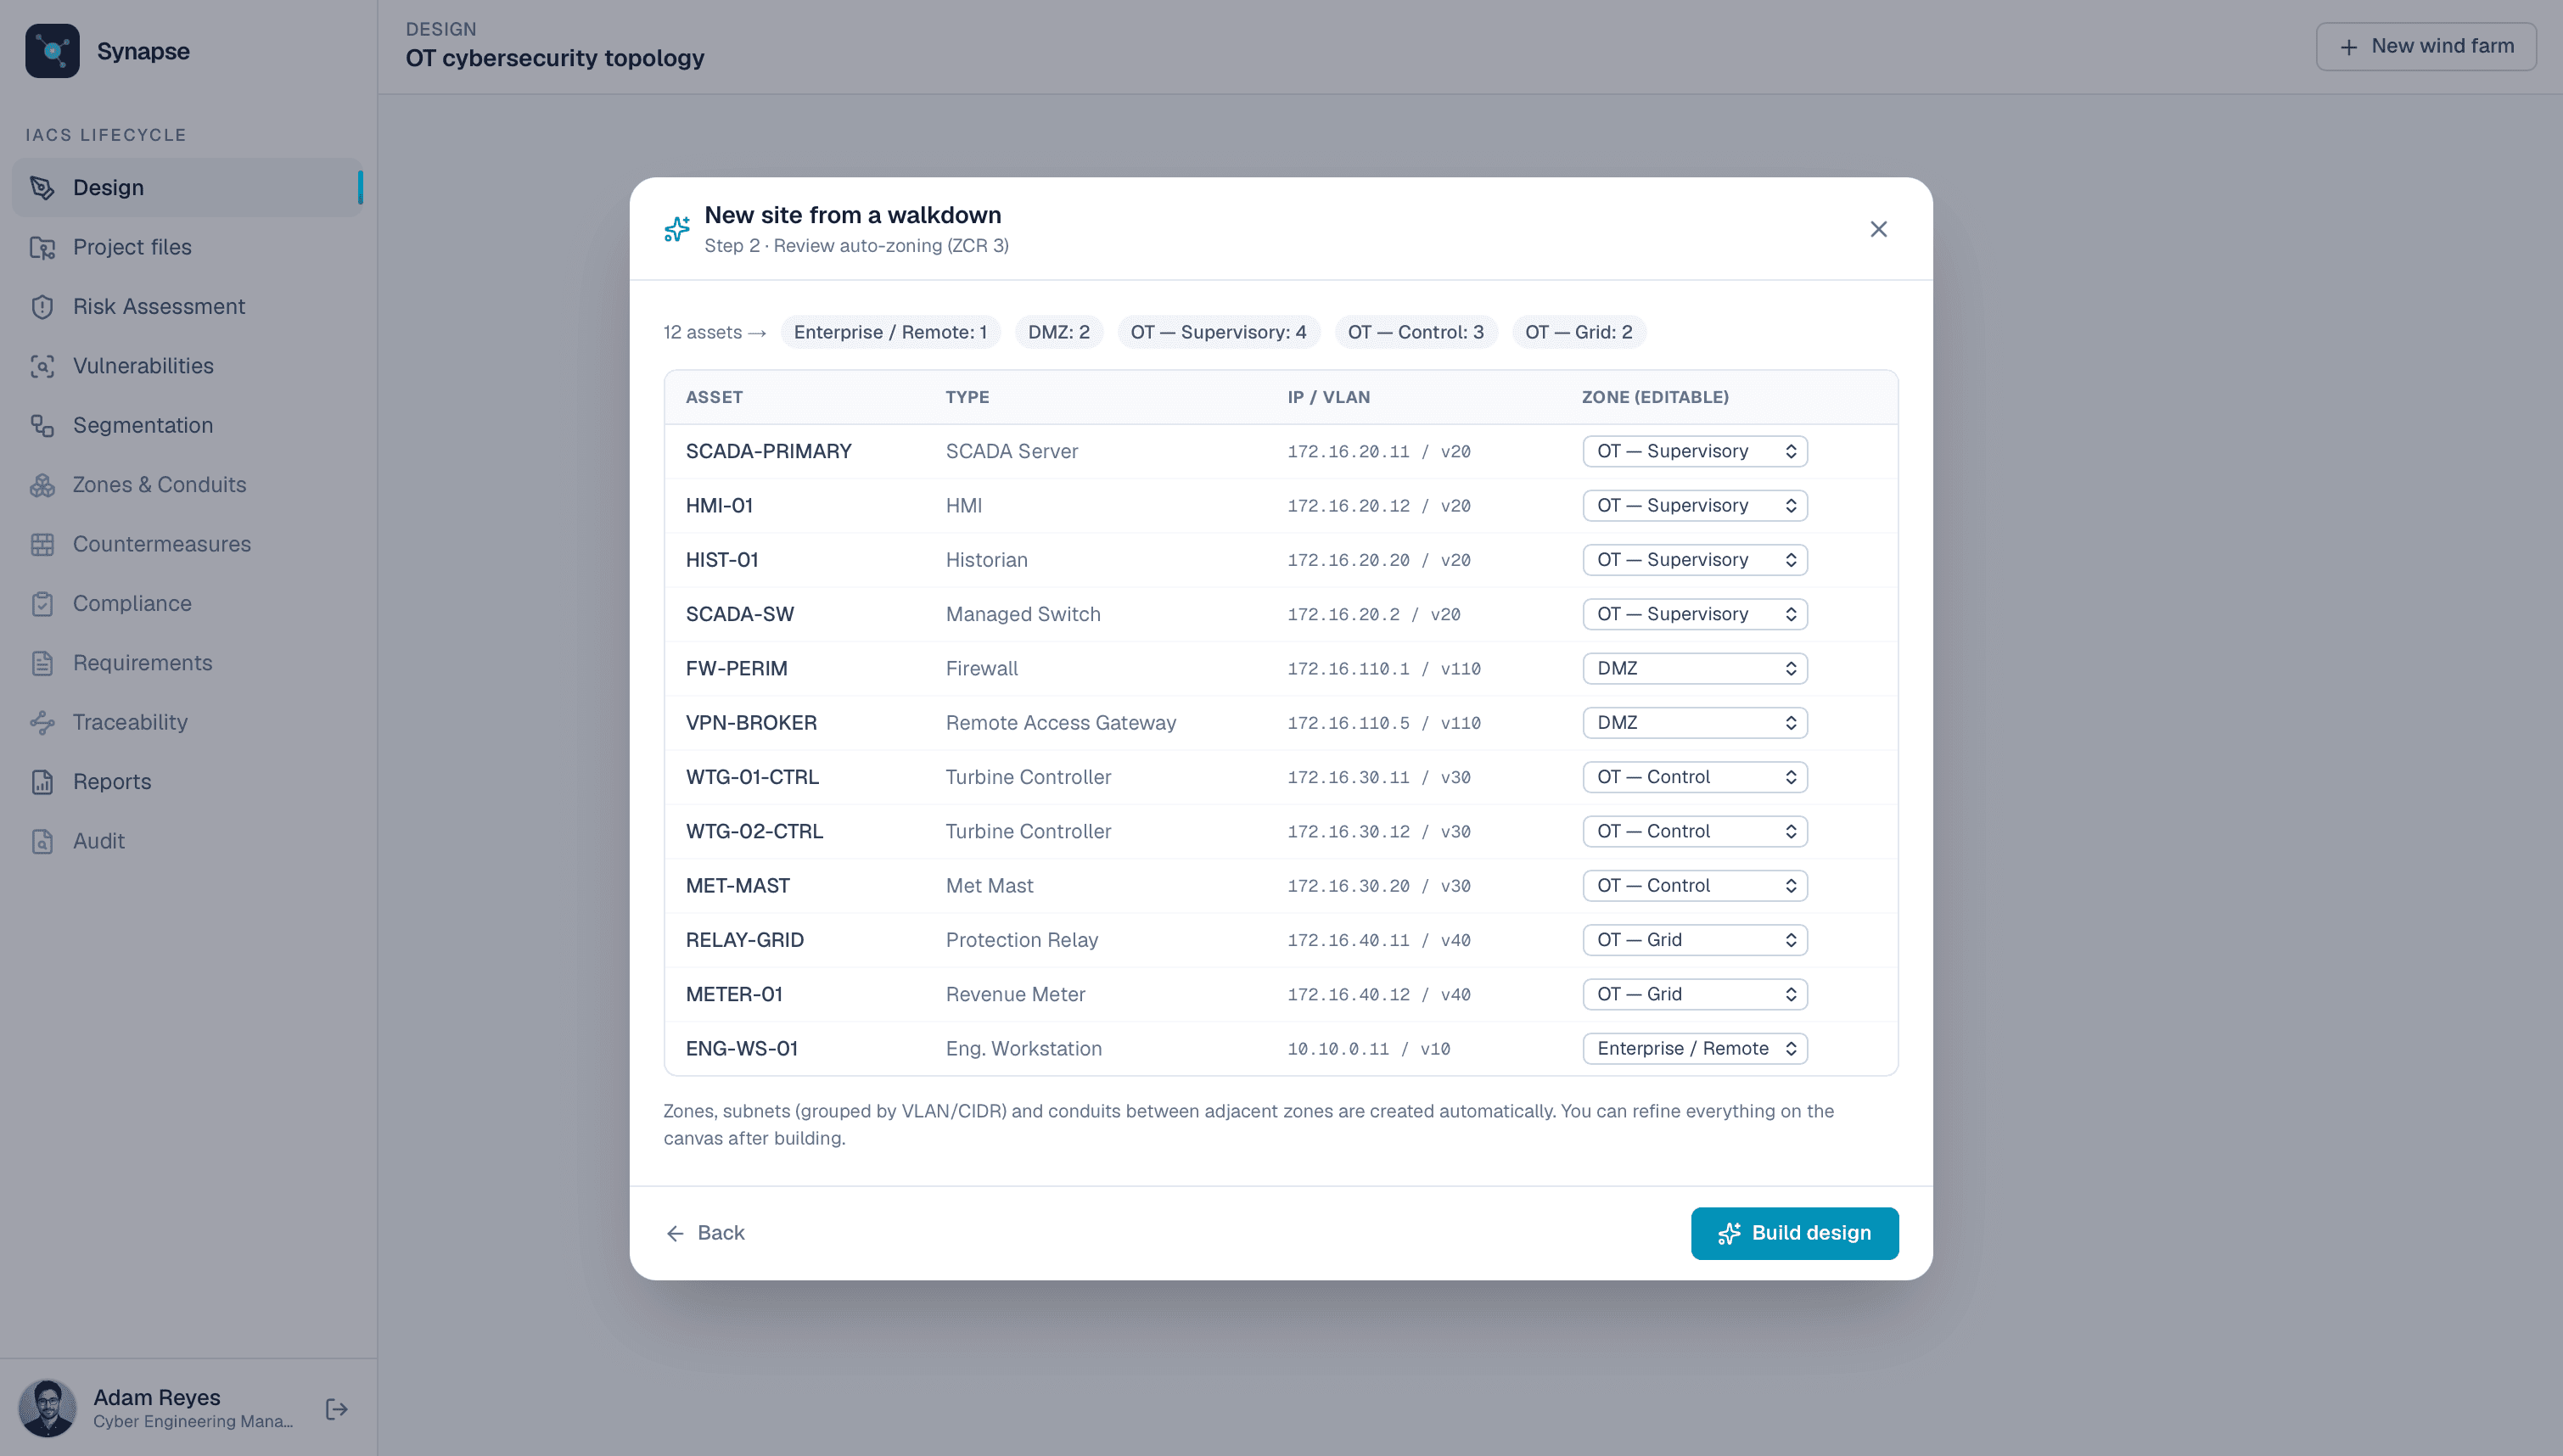
Task: Click the Vulnerabilities scan icon
Action: [x=42, y=366]
